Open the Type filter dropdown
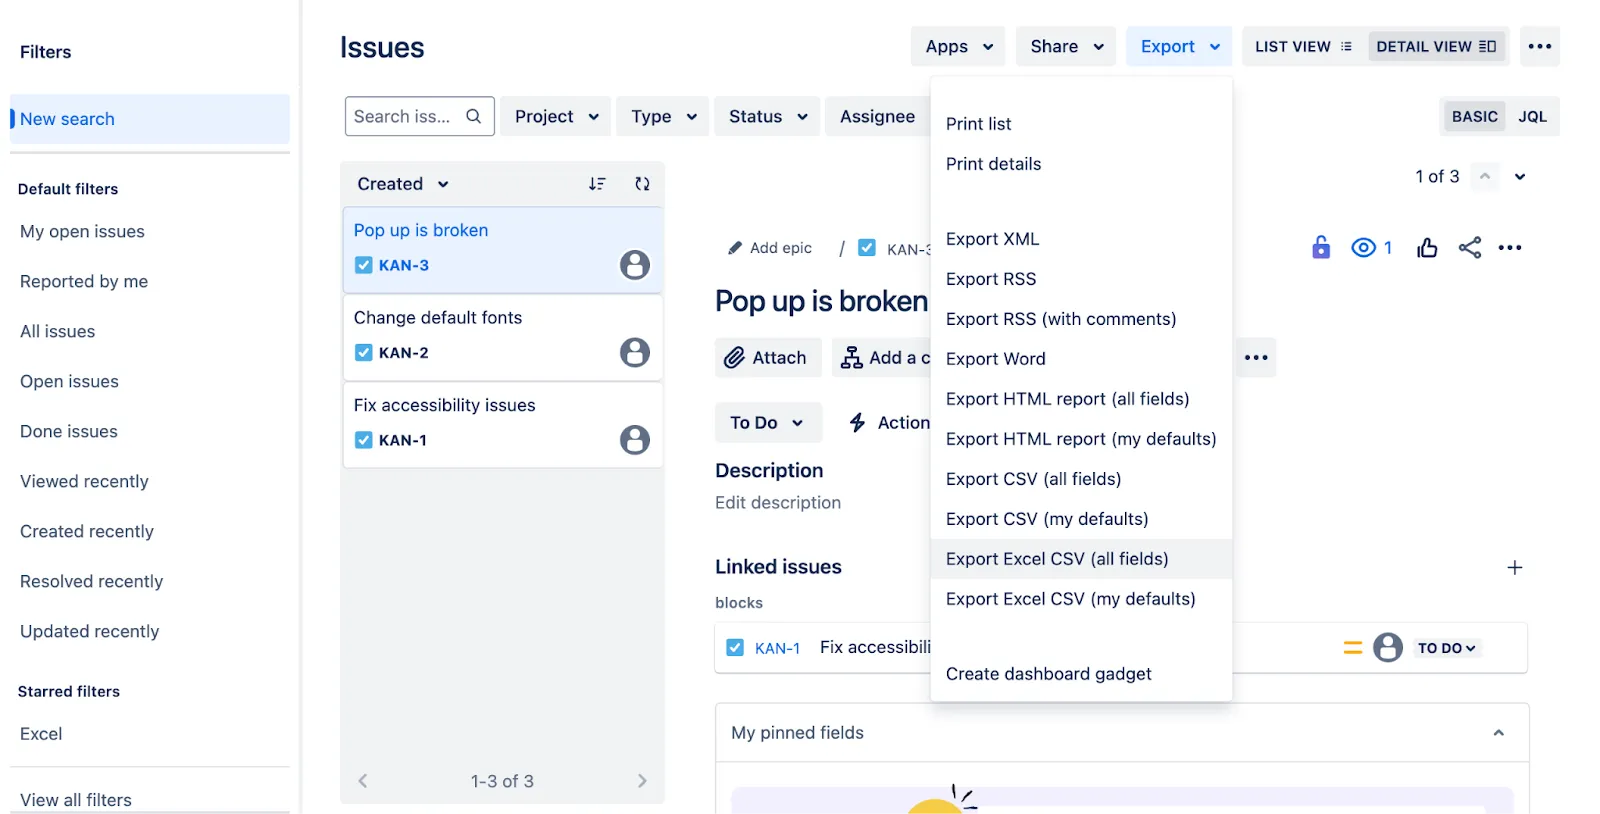This screenshot has height=814, width=1600. coord(663,116)
